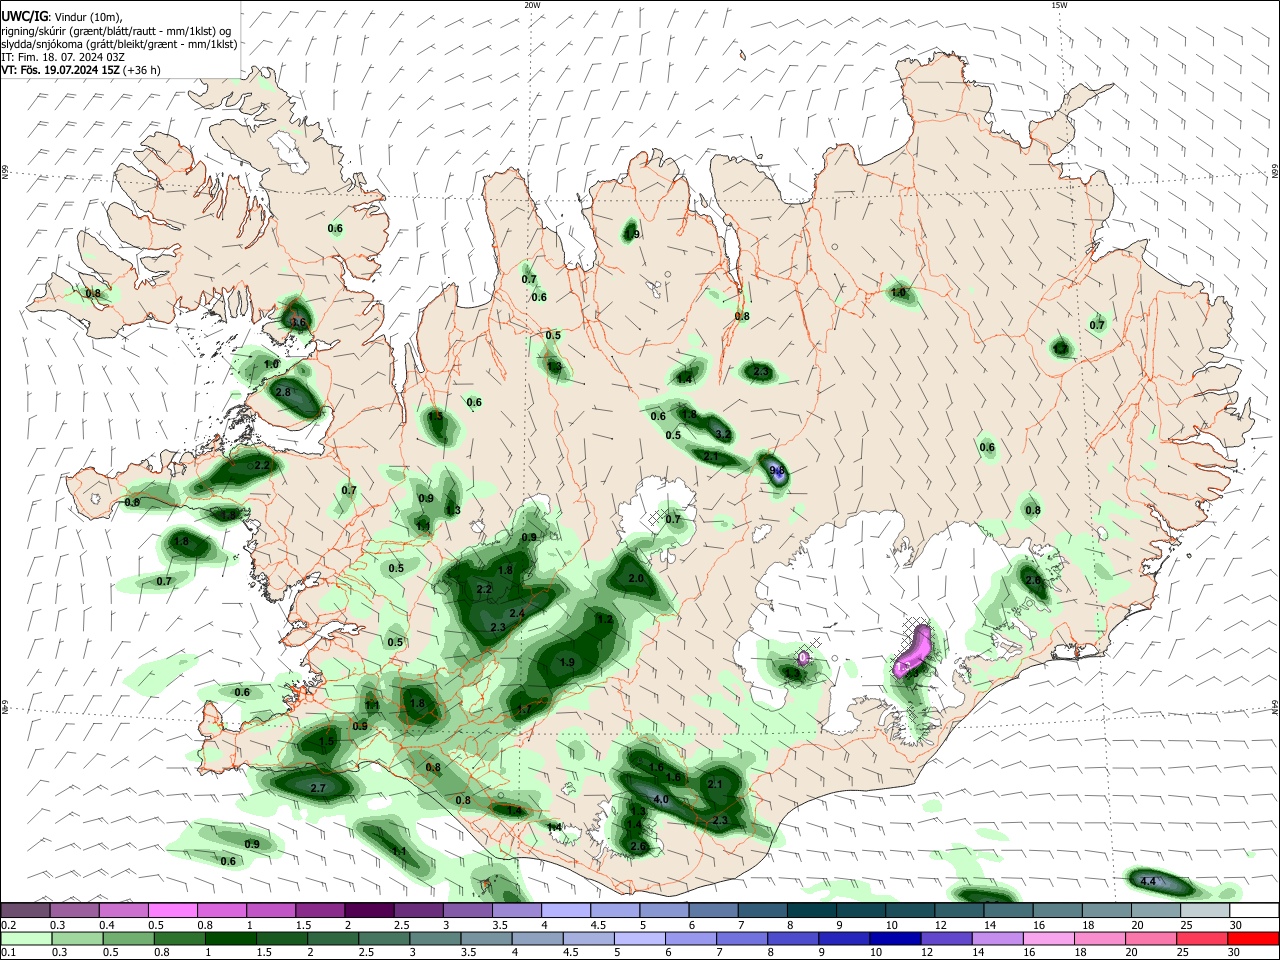Click the 2.7 value off the southwest coast
Viewport: 1280px width, 960px height.
point(318,788)
